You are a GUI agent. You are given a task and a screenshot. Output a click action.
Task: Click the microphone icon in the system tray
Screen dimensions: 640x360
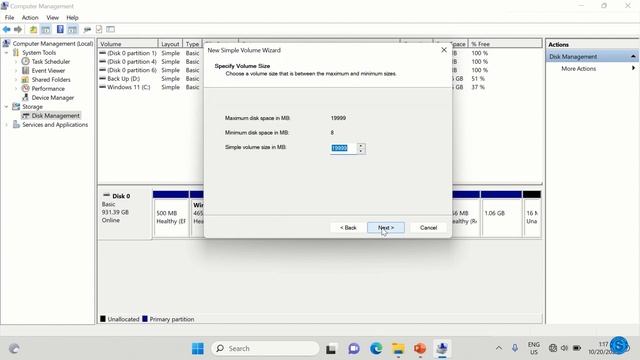(515, 348)
